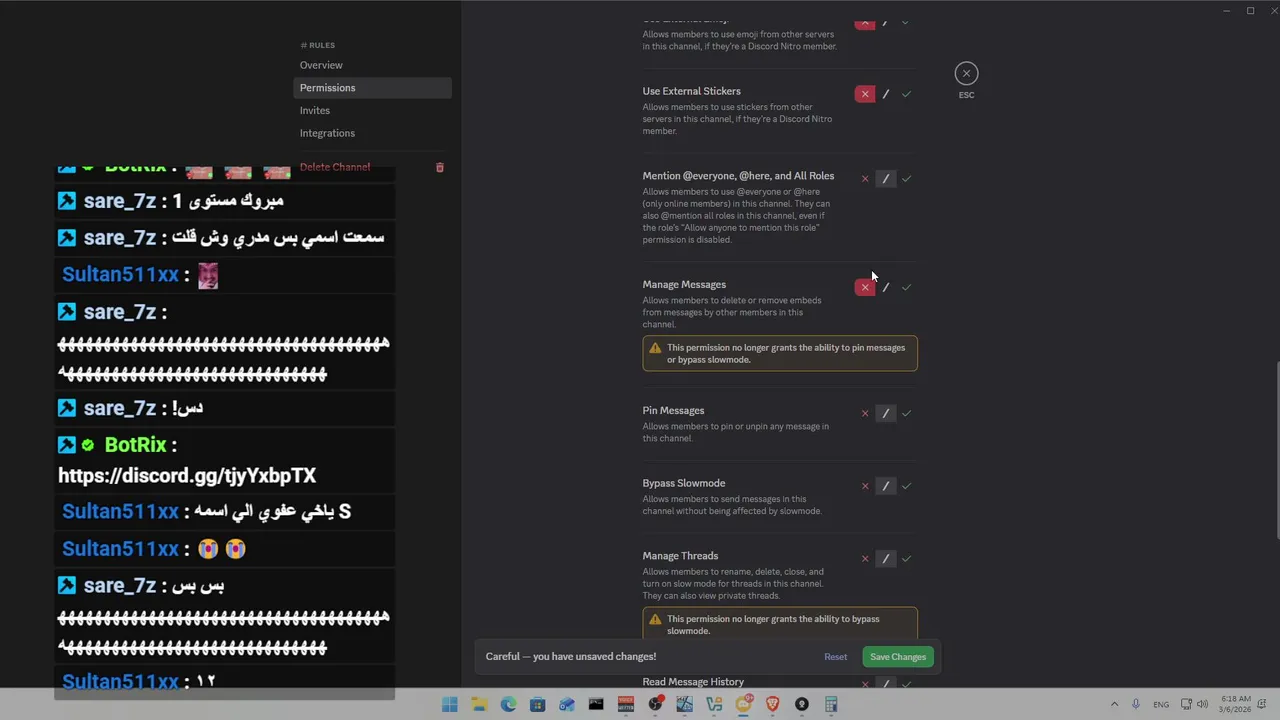Deny the Manage Messages permission
Viewport: 1280px width, 720px height.
[865, 287]
